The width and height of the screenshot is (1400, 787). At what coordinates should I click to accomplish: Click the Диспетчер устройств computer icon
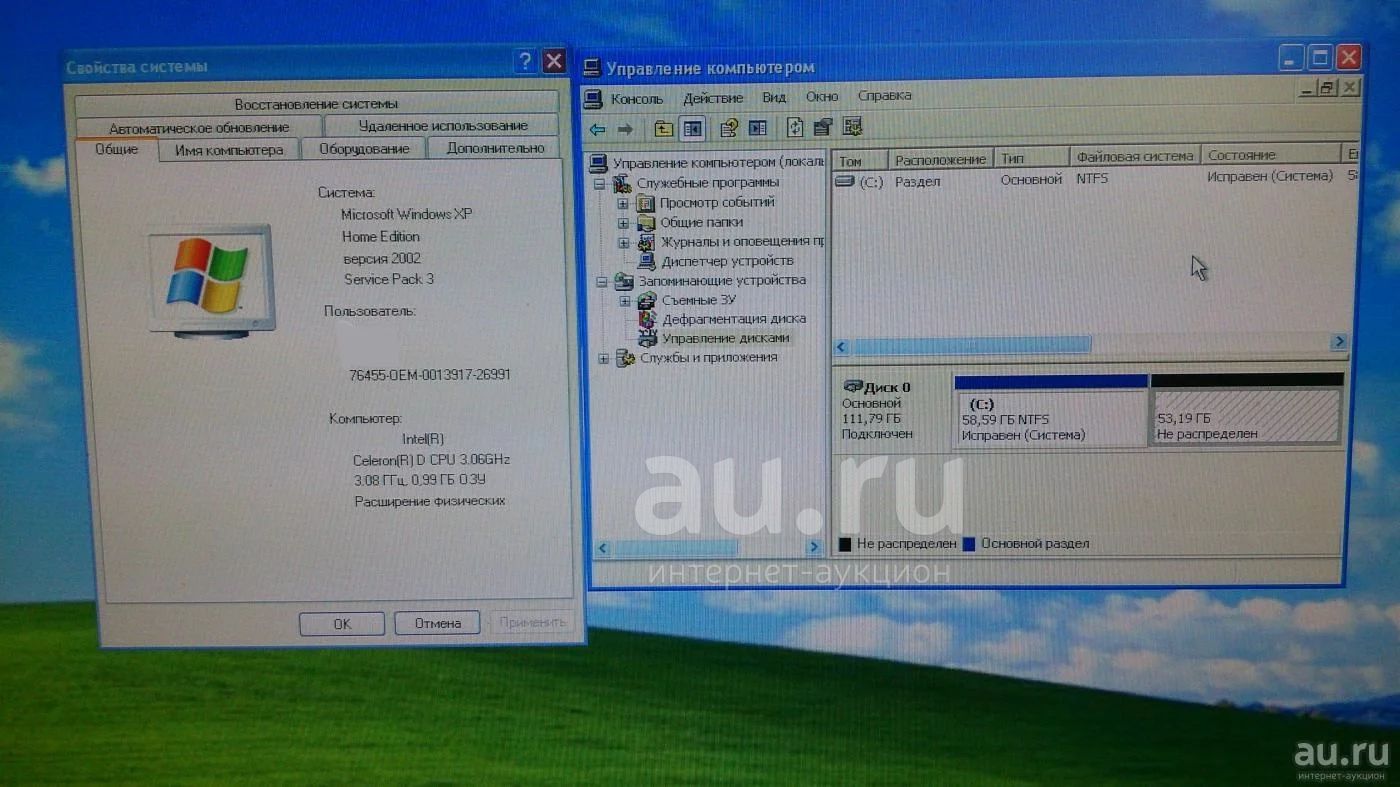pos(647,261)
